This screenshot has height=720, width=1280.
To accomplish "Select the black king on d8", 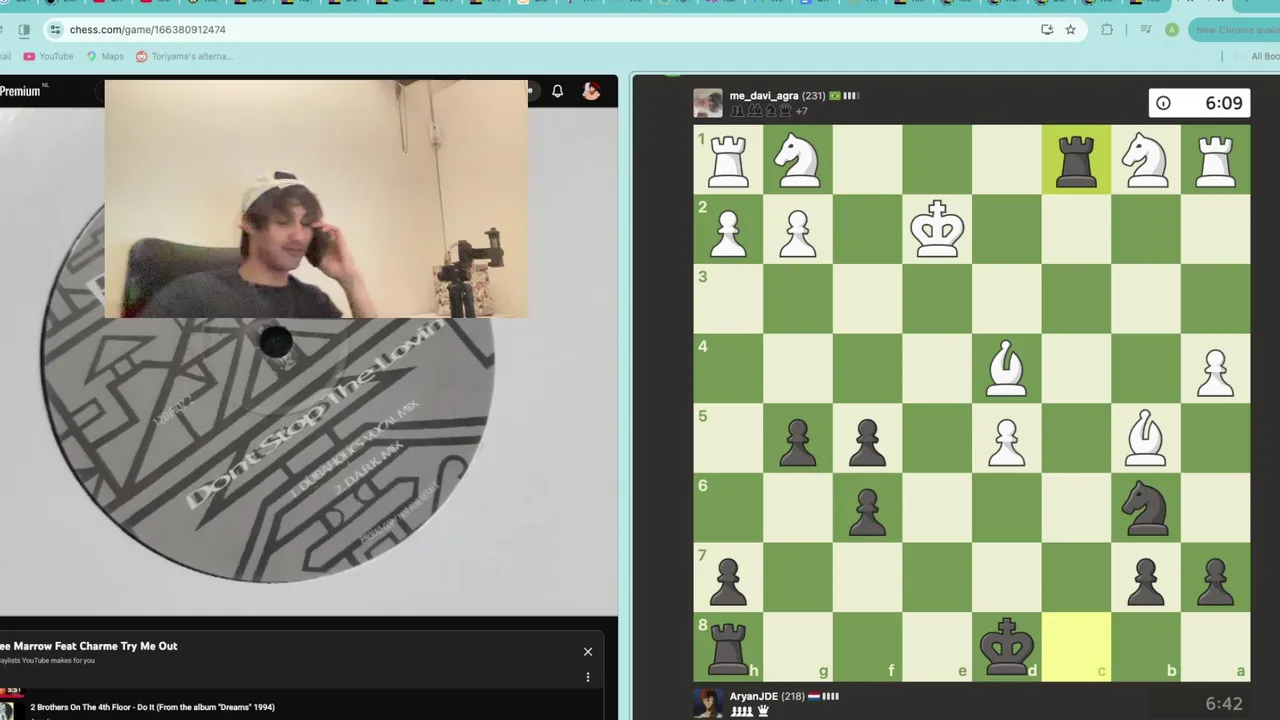I will 1006,646.
